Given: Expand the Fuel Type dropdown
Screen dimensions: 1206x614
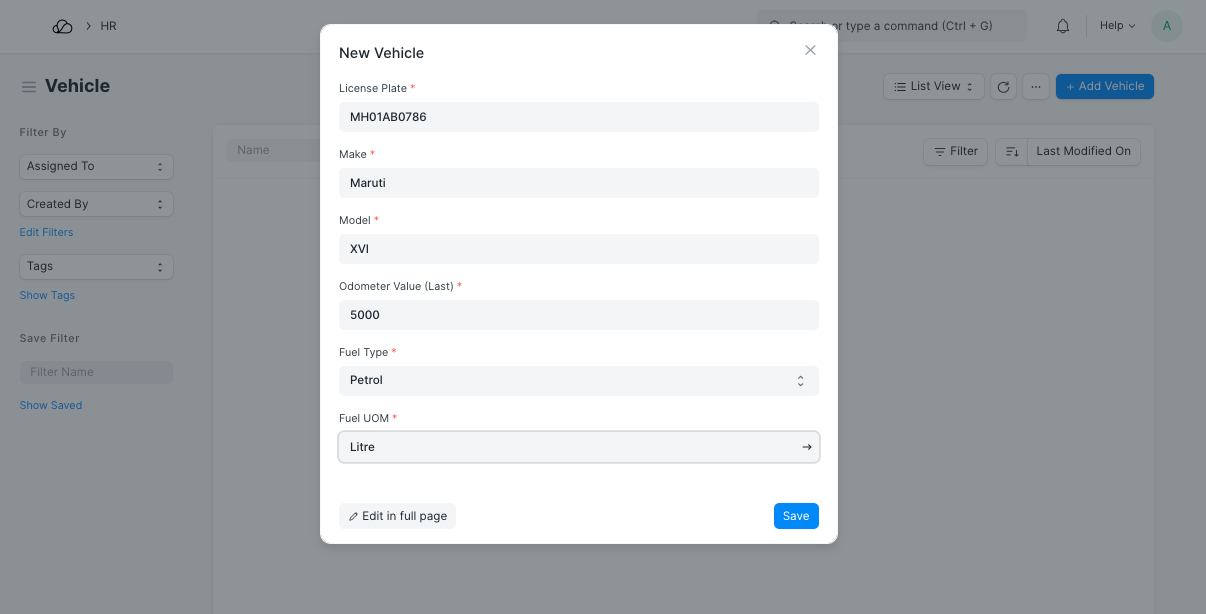Looking at the screenshot, I should 578,381.
